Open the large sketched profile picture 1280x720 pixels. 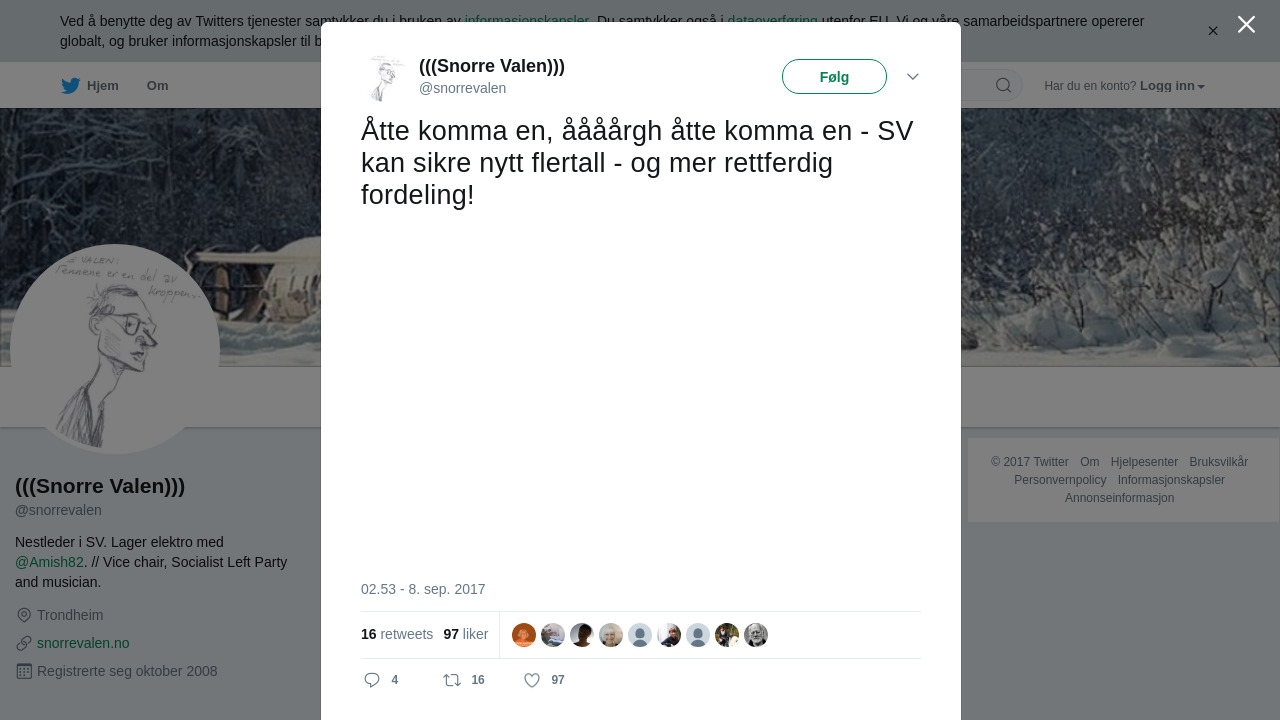point(115,349)
